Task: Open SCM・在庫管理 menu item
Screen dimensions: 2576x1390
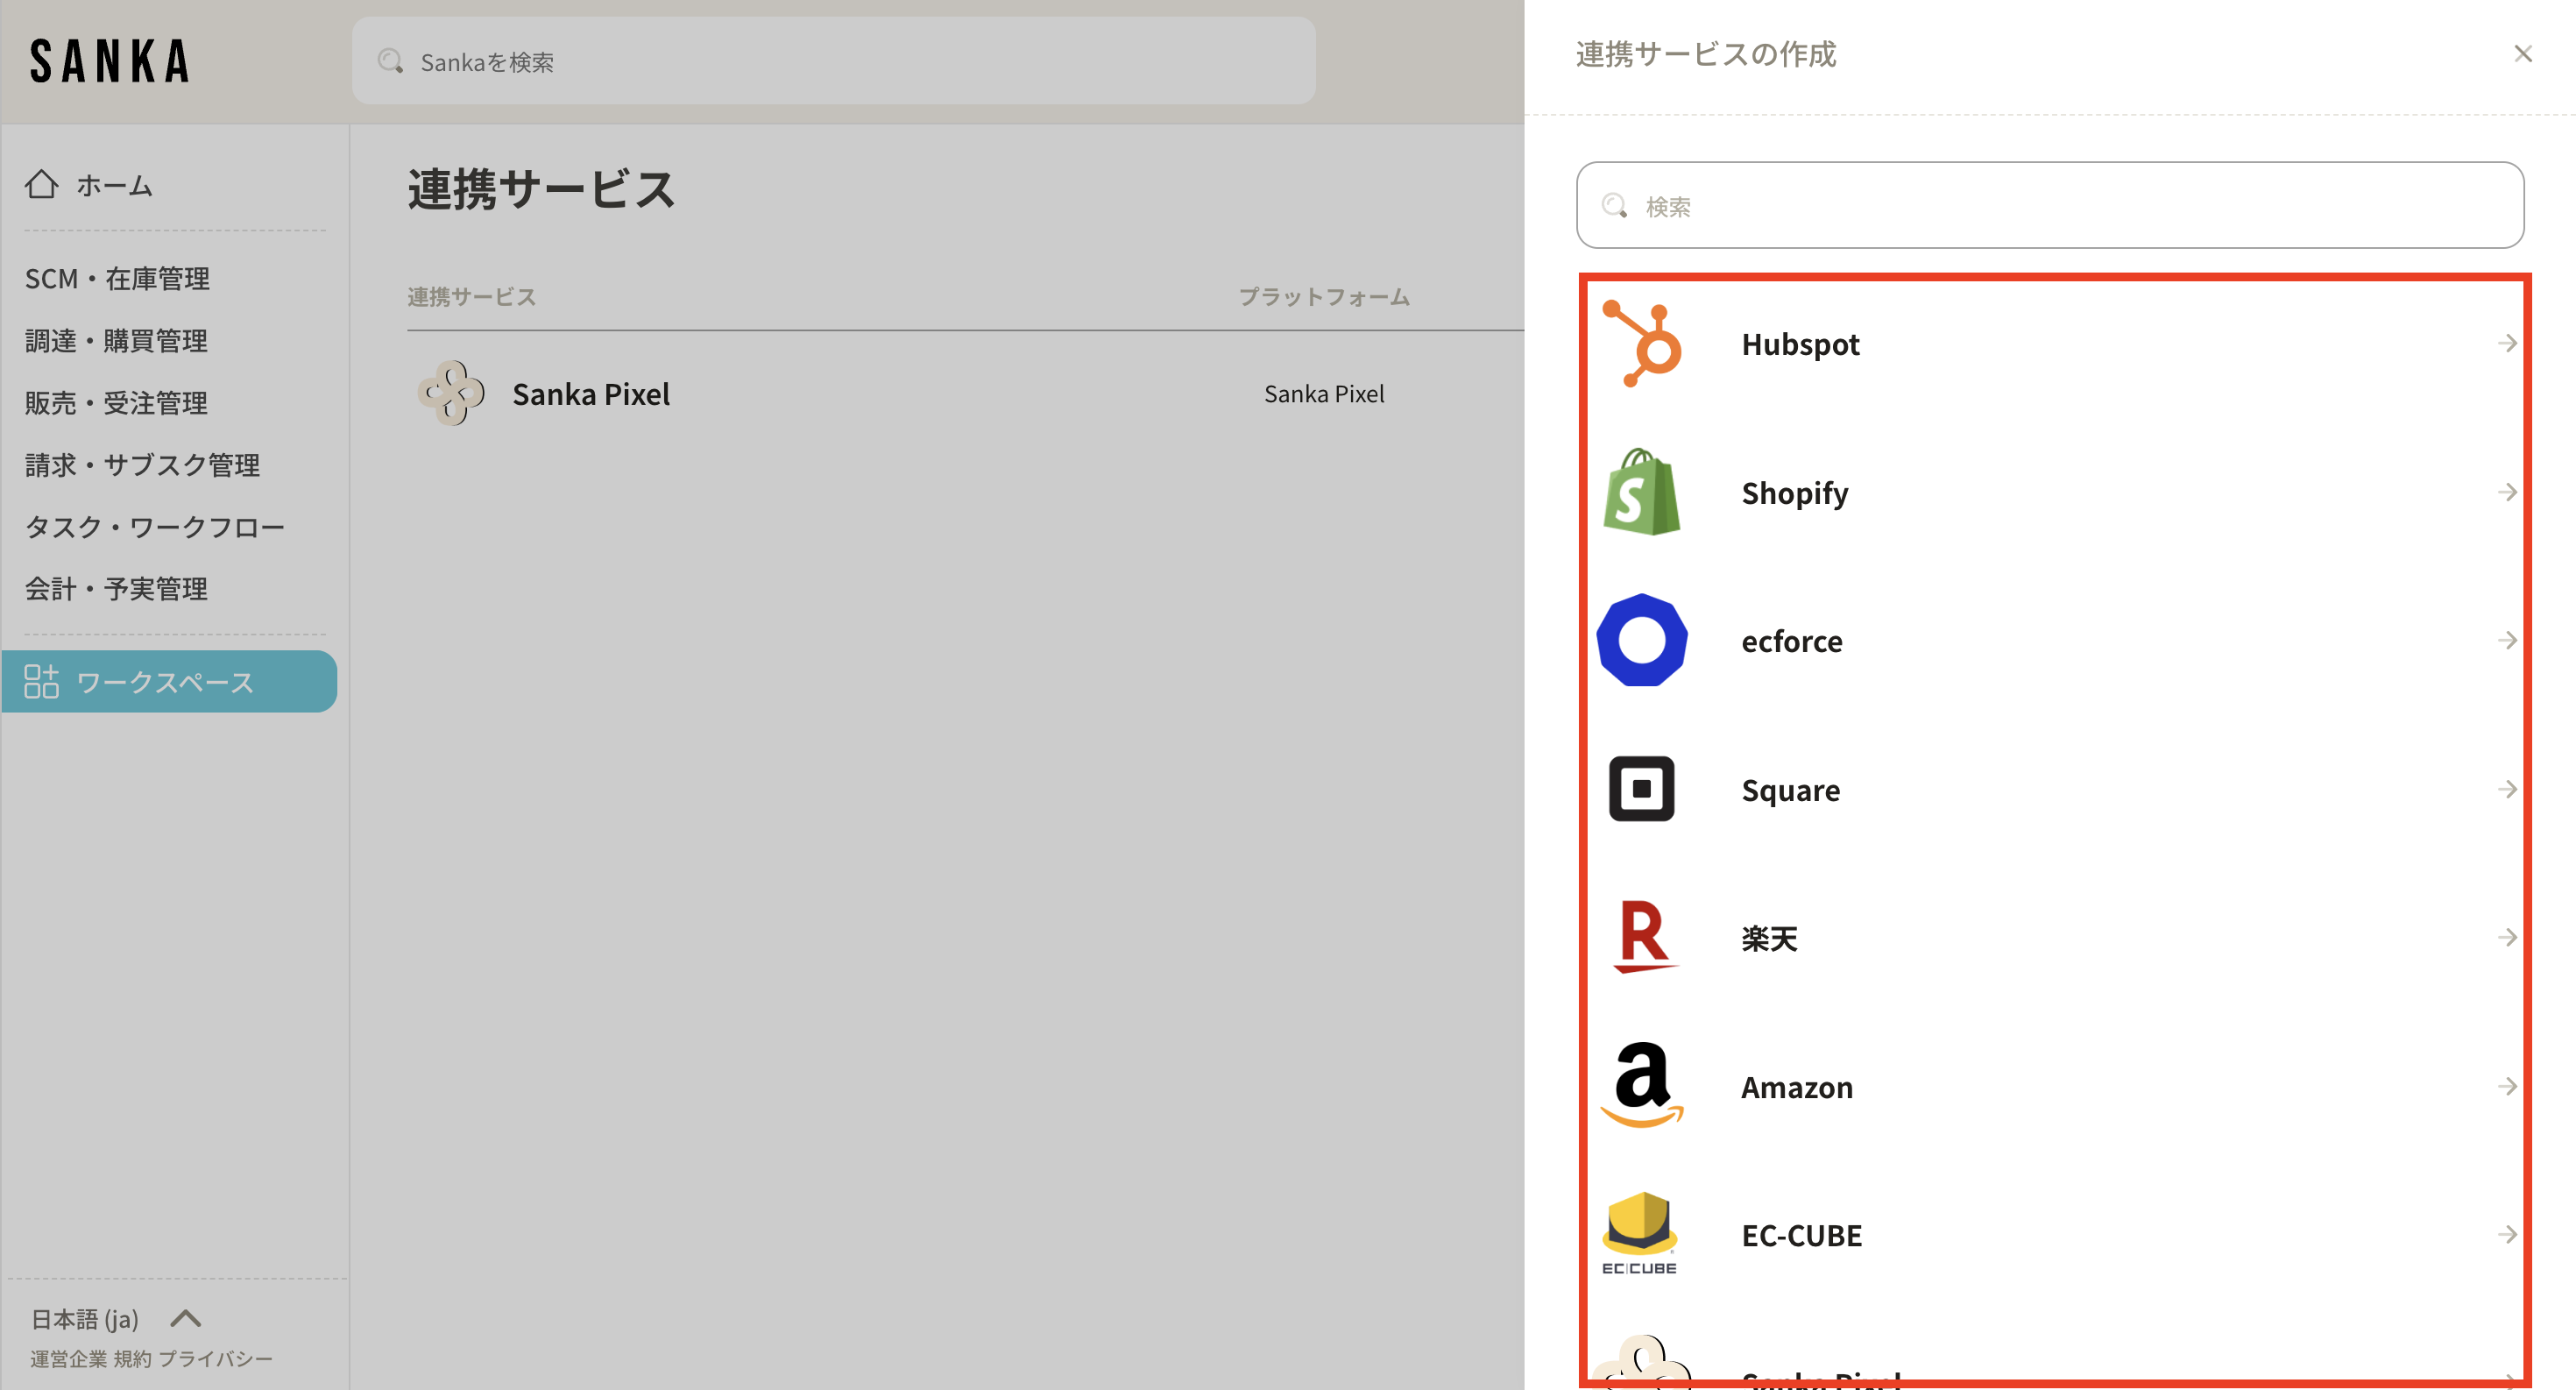Action: coord(117,278)
